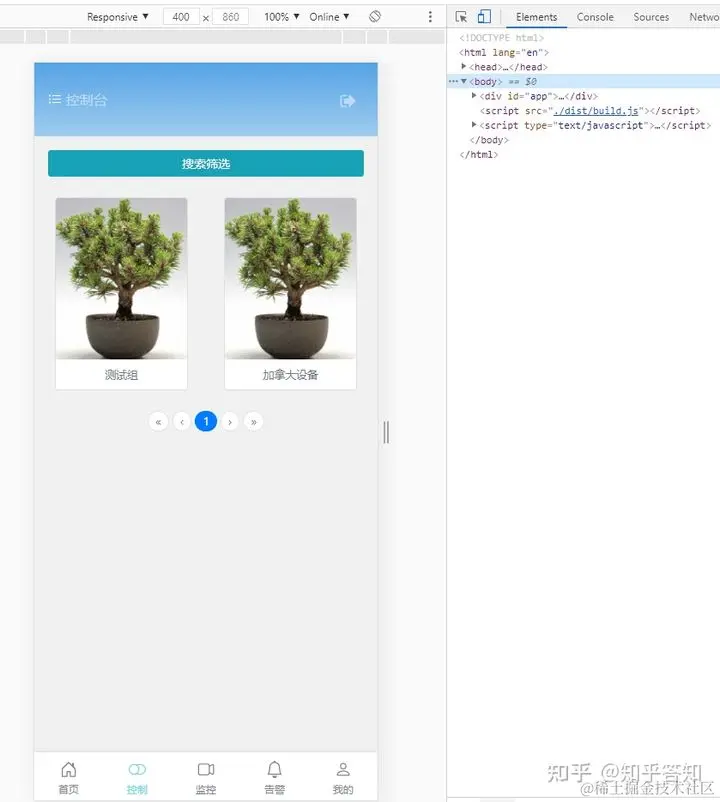Open the Online throttling dropdown
This screenshot has width=720, height=802.
pyautogui.click(x=329, y=17)
